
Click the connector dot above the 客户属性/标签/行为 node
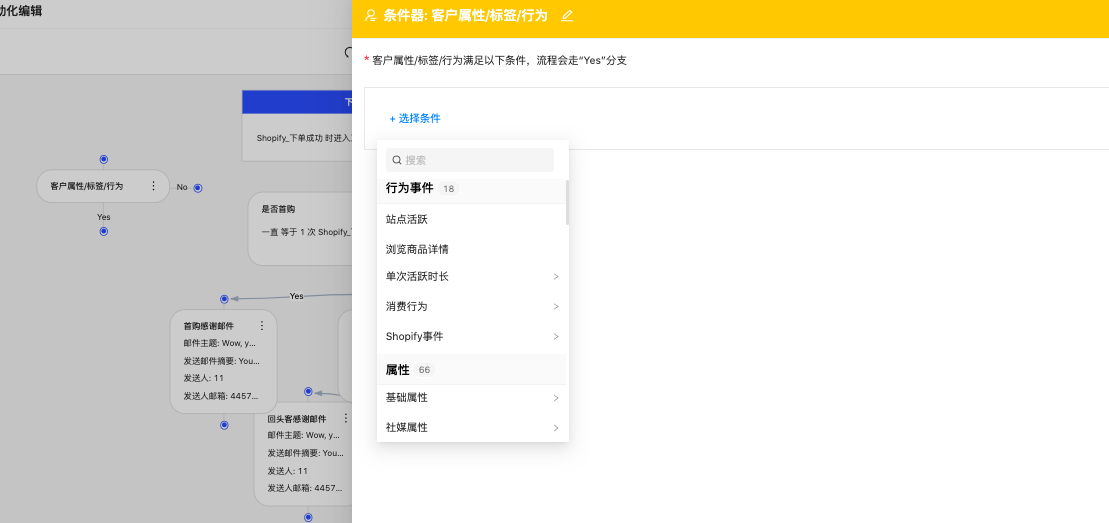click(x=104, y=159)
